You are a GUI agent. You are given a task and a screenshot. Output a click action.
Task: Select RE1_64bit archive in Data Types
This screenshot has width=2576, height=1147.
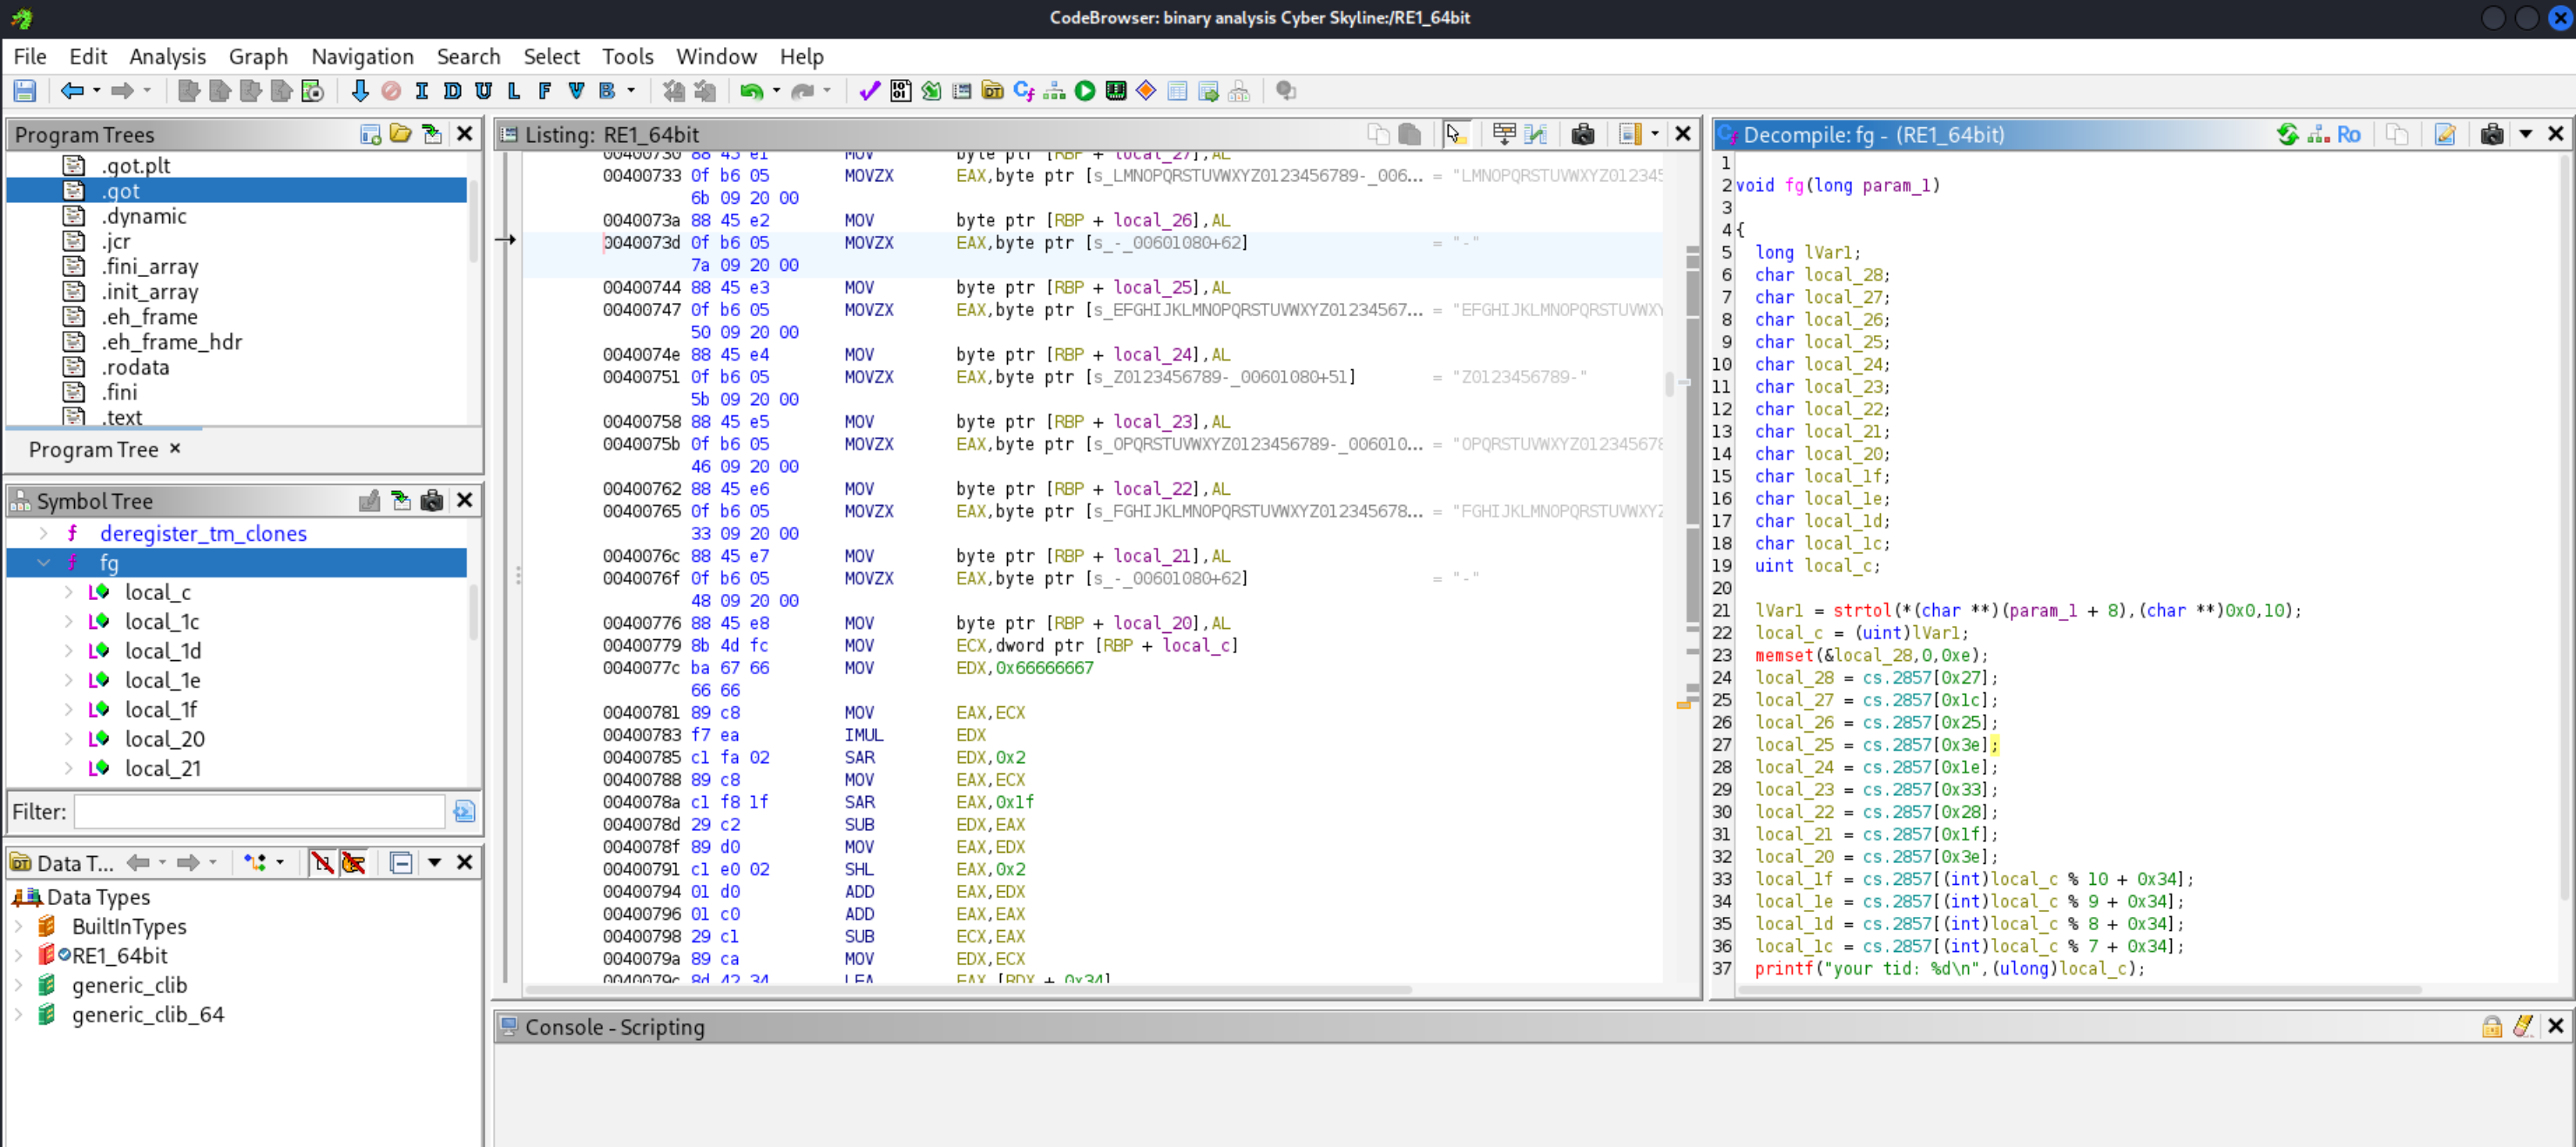(119, 955)
